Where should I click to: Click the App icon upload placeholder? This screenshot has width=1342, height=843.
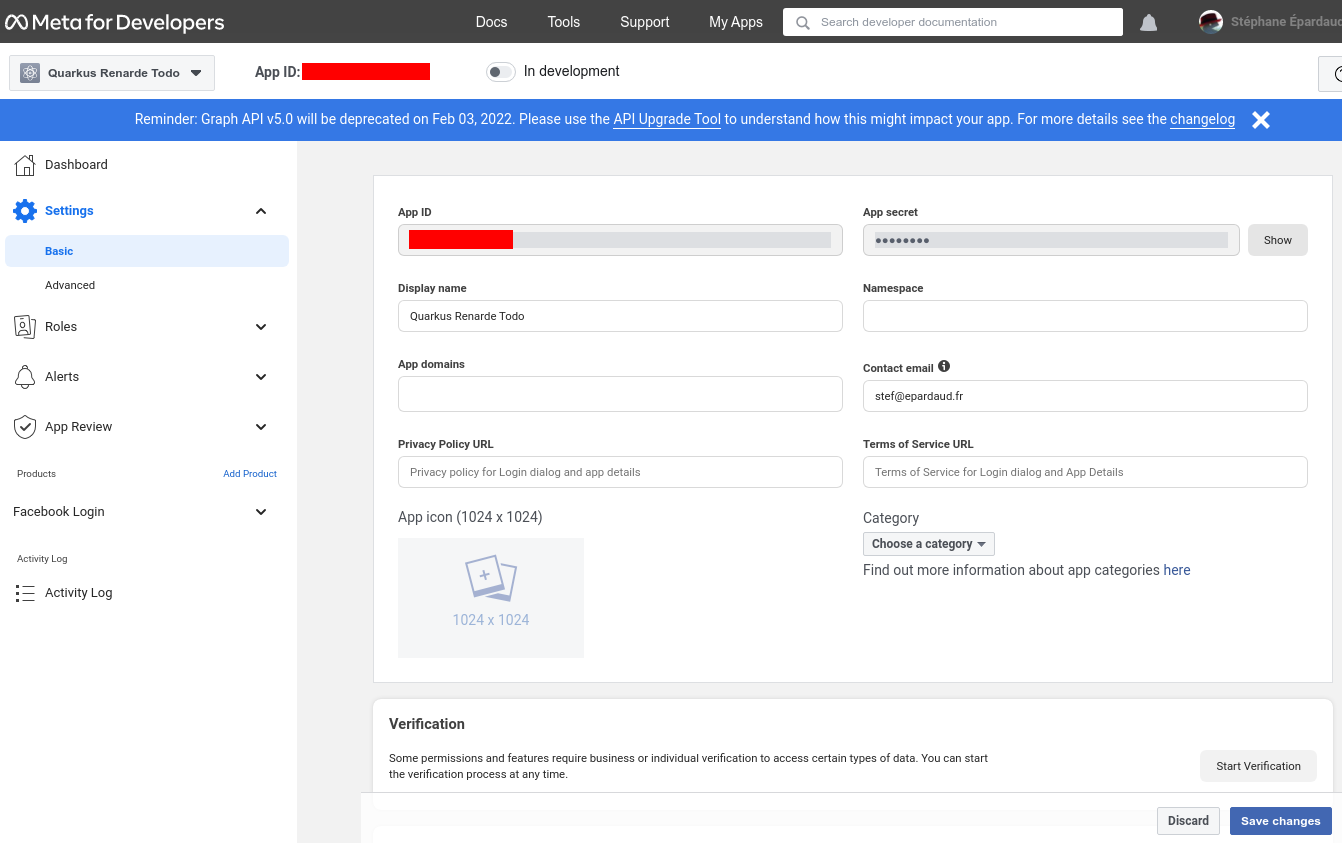491,598
